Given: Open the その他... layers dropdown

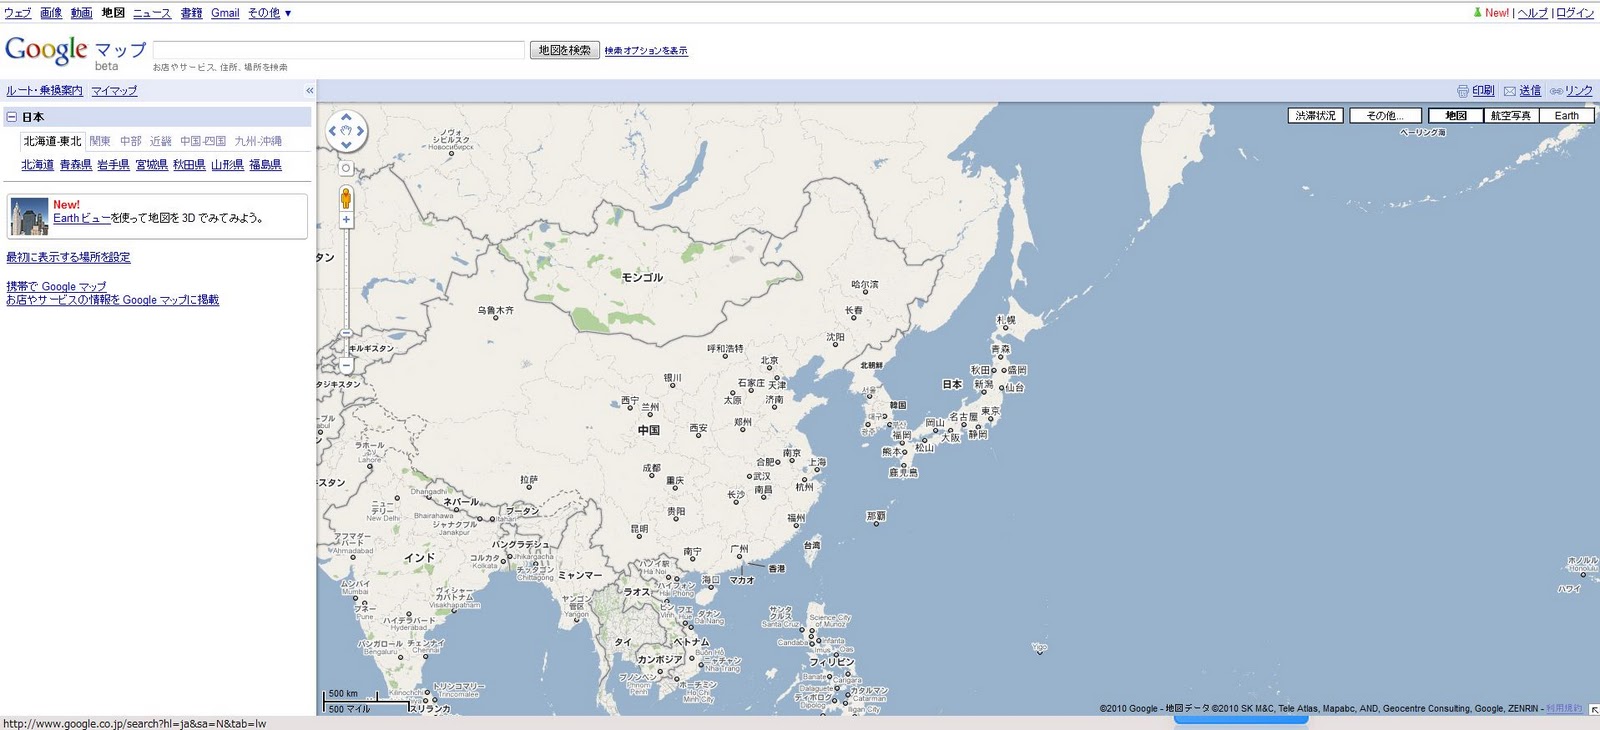Looking at the screenshot, I should (1385, 116).
